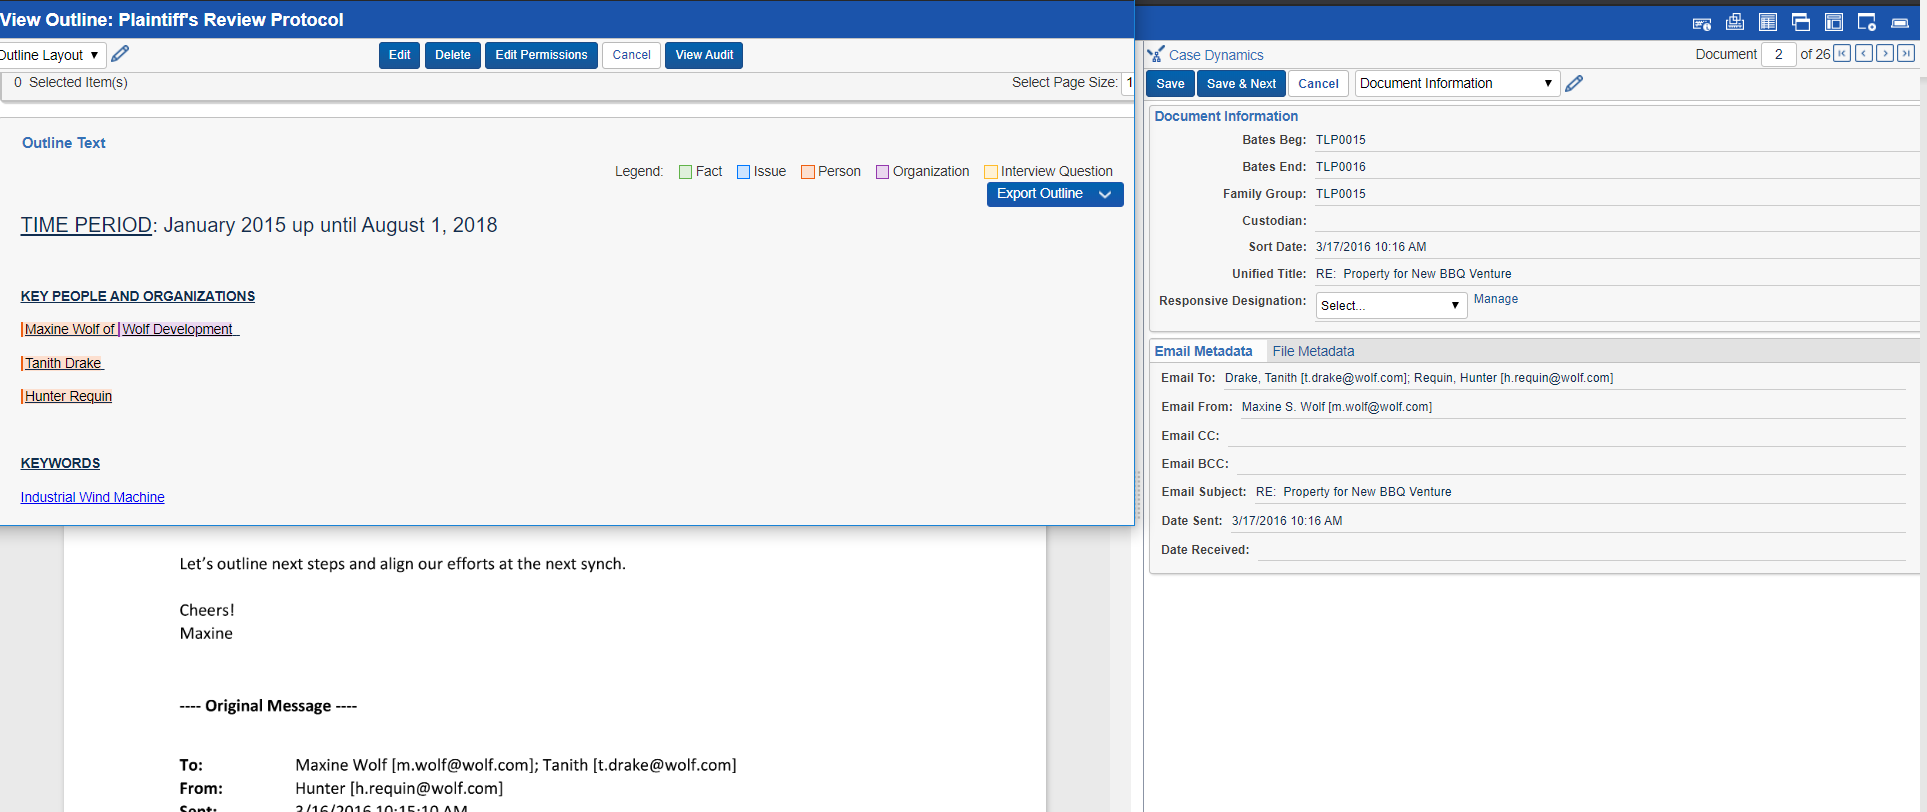This screenshot has height=812, width=1927.
Task: Click the green Fact legend swatch
Action: tap(685, 172)
